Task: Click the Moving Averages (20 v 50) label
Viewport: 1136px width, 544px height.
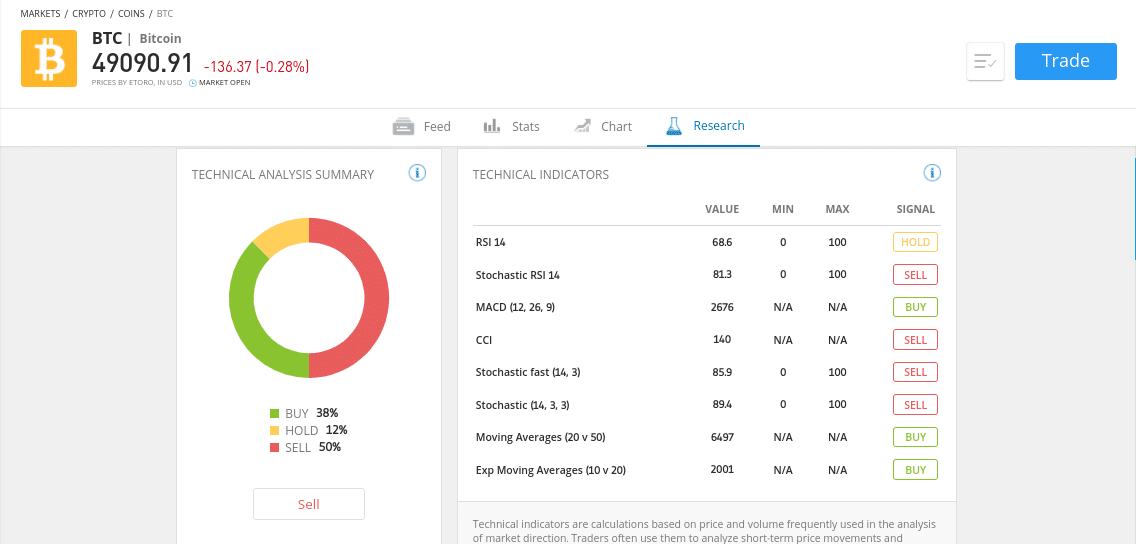Action: (540, 438)
